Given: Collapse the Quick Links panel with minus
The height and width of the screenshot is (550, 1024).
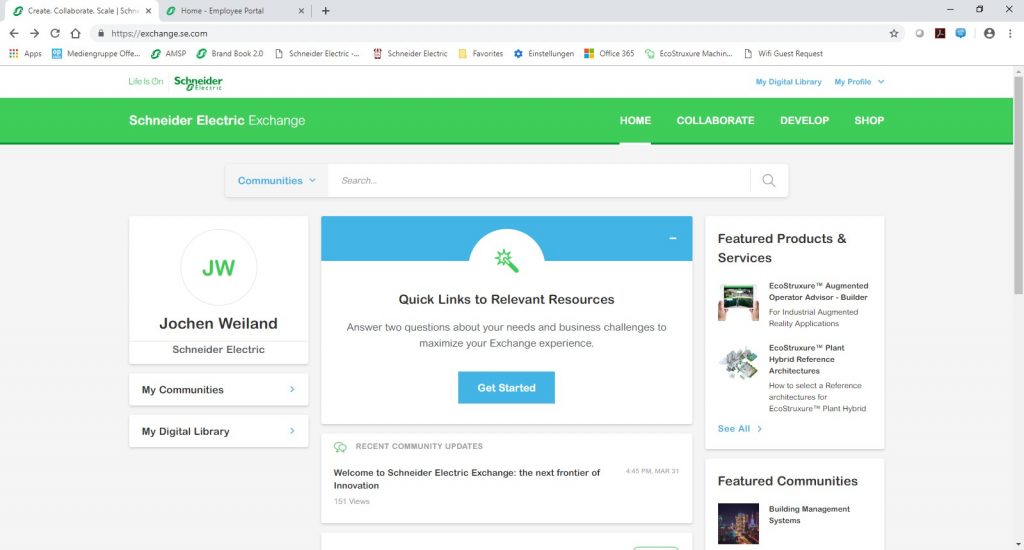Looking at the screenshot, I should [673, 238].
